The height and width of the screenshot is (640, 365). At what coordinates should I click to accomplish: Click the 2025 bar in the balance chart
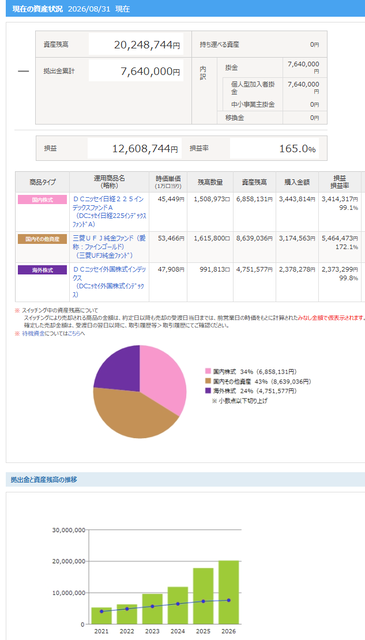coord(203,596)
